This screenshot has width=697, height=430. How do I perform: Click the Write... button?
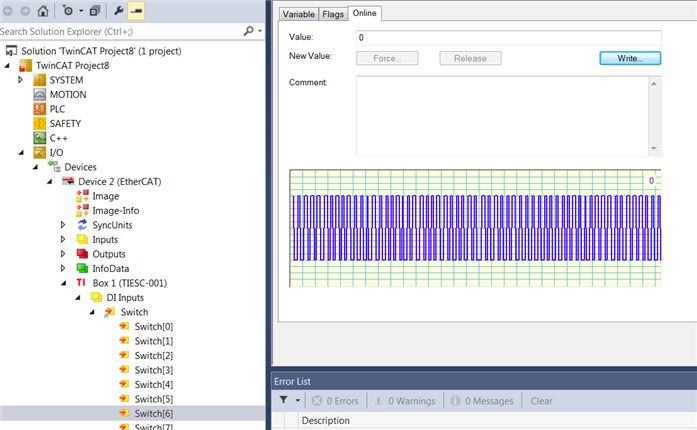[630, 58]
